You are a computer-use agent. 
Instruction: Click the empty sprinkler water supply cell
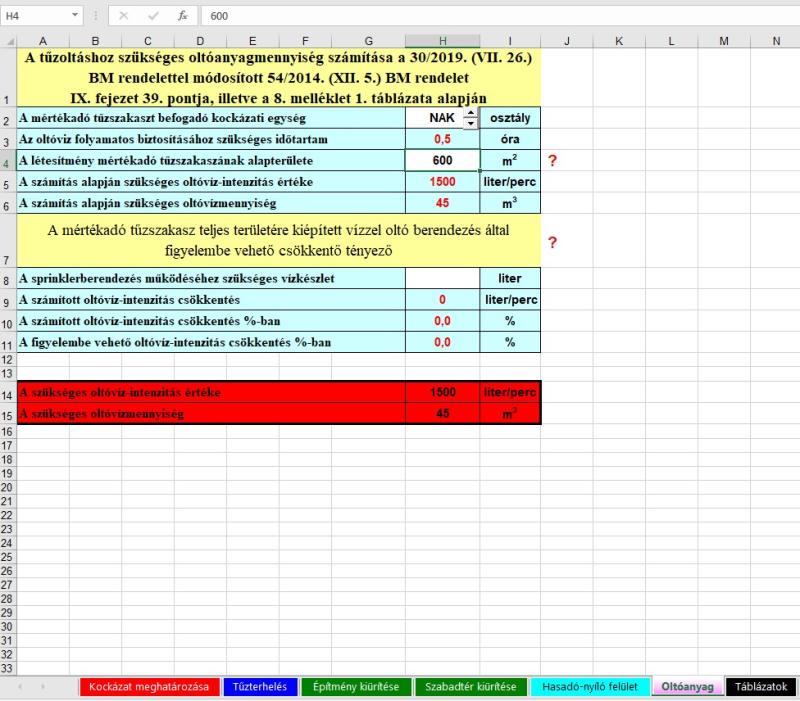442,279
